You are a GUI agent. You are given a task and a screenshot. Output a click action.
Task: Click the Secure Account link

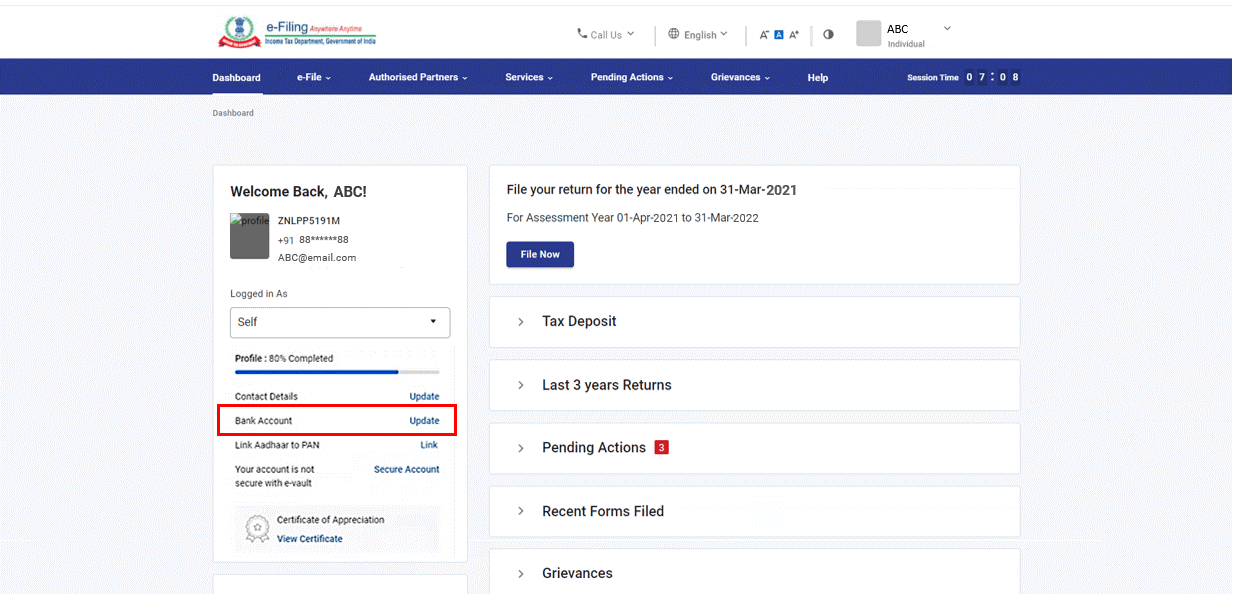(406, 469)
